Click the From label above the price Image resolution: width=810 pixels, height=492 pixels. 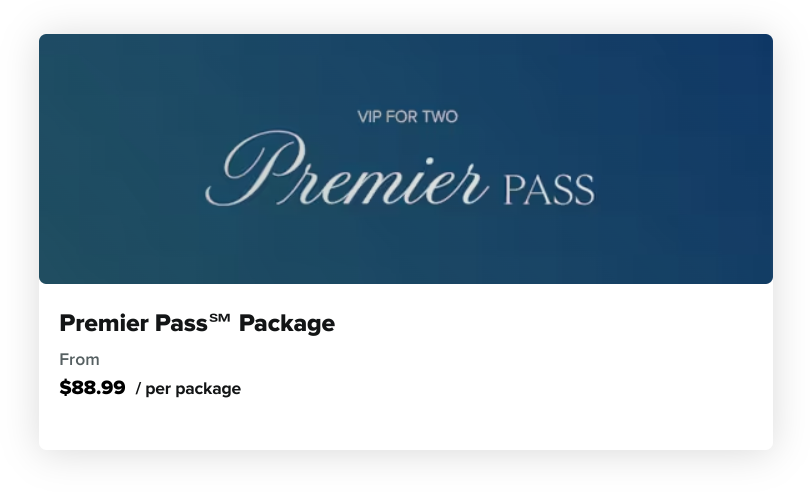coord(80,359)
